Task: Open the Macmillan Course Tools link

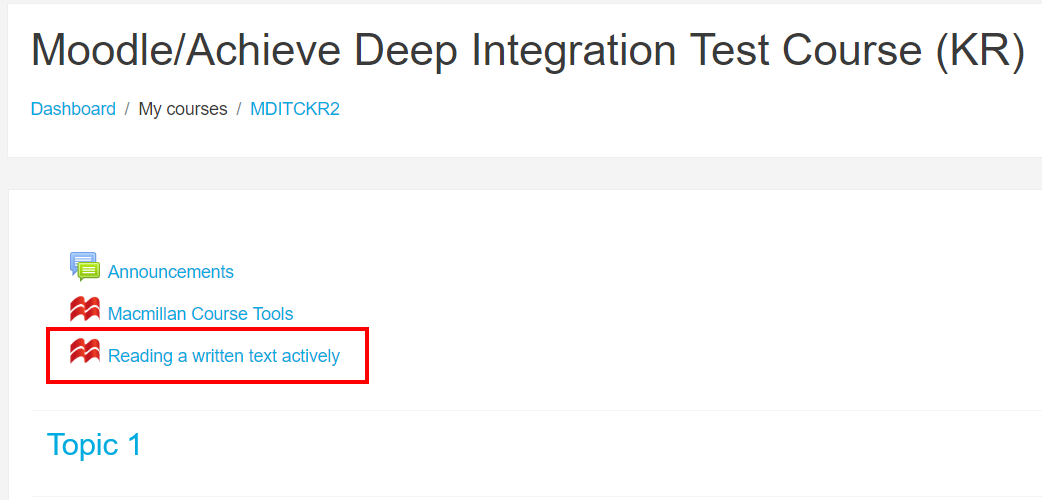Action: (x=200, y=314)
